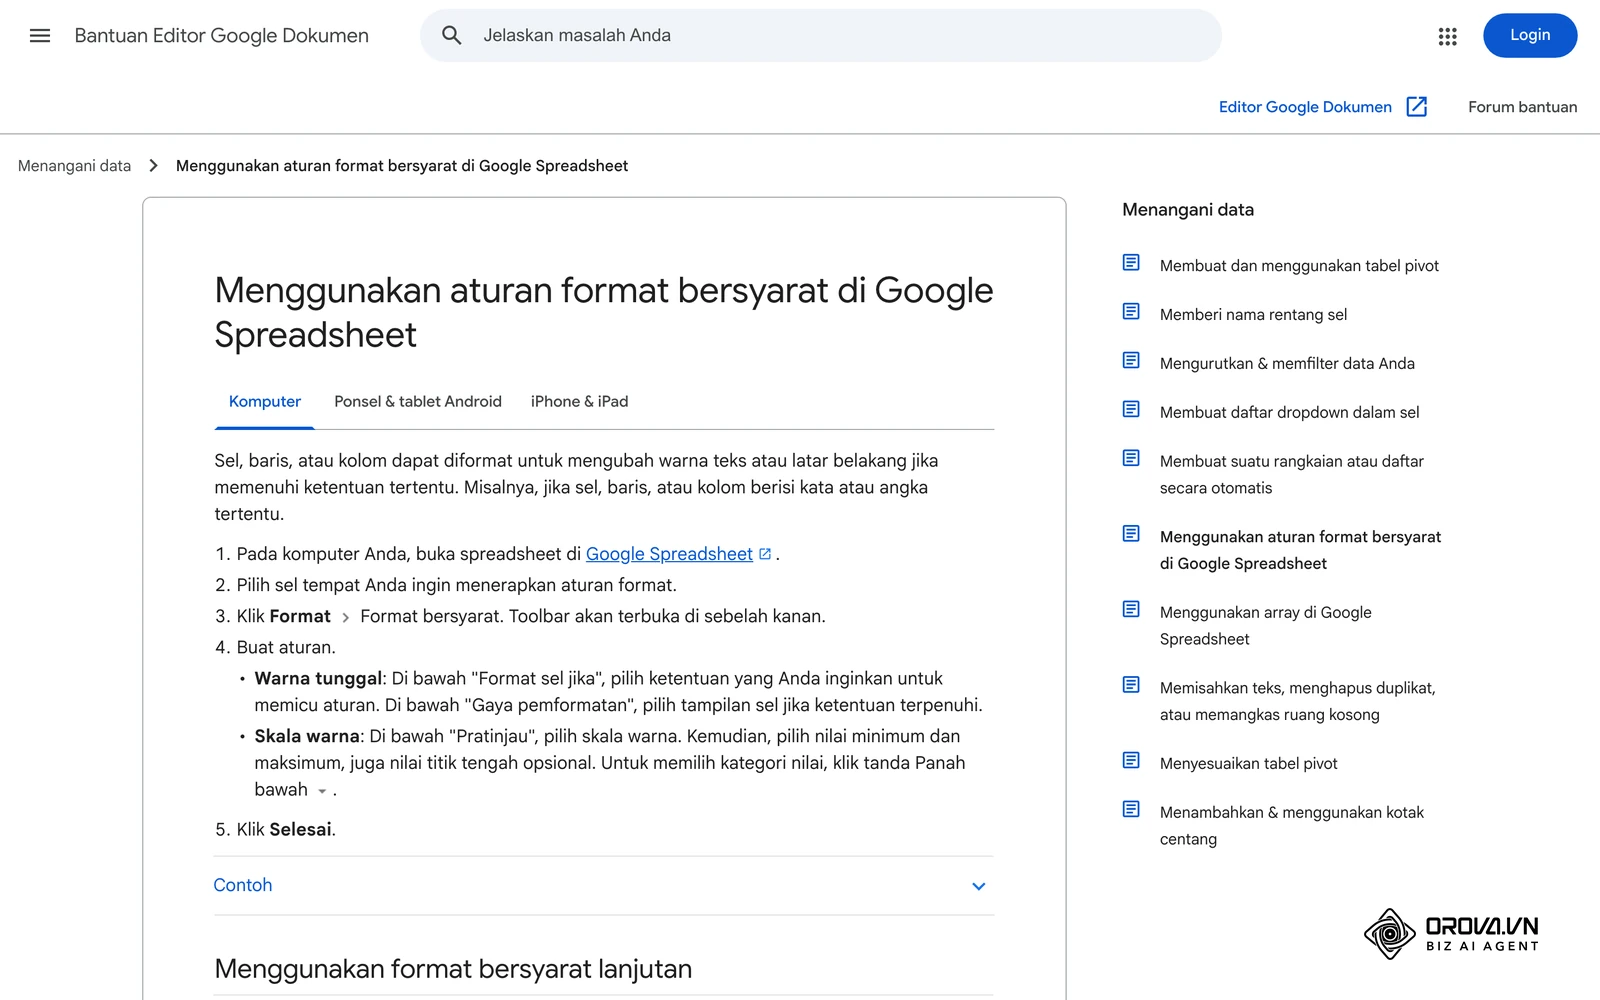Viewport: 1600px width, 1000px height.
Task: Click article icon for Memisahkan teks, menghapus duplikat
Action: 1131,685
